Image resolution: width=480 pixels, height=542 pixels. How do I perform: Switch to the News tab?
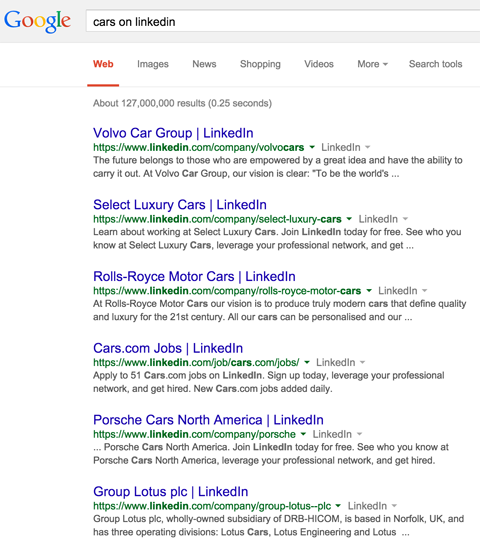pyautogui.click(x=204, y=64)
